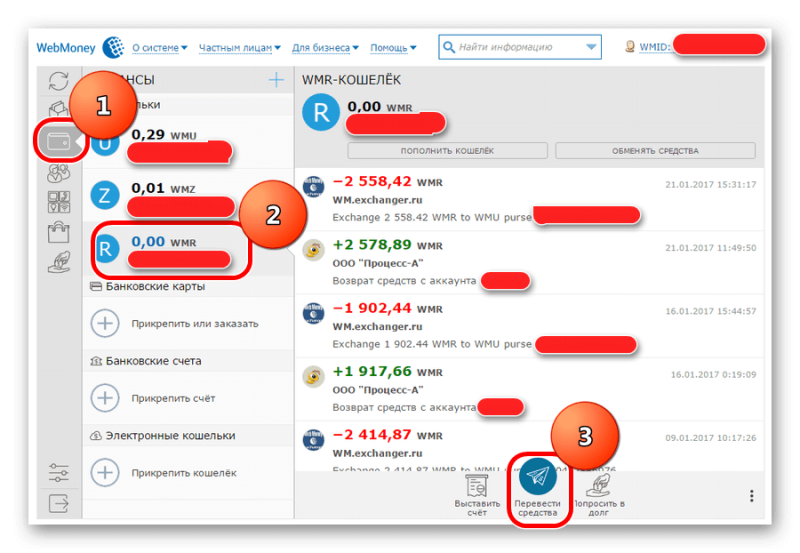Screen dimensions: 800x553
Task: Open the loans hand icon in the sidebar
Action: click(59, 262)
